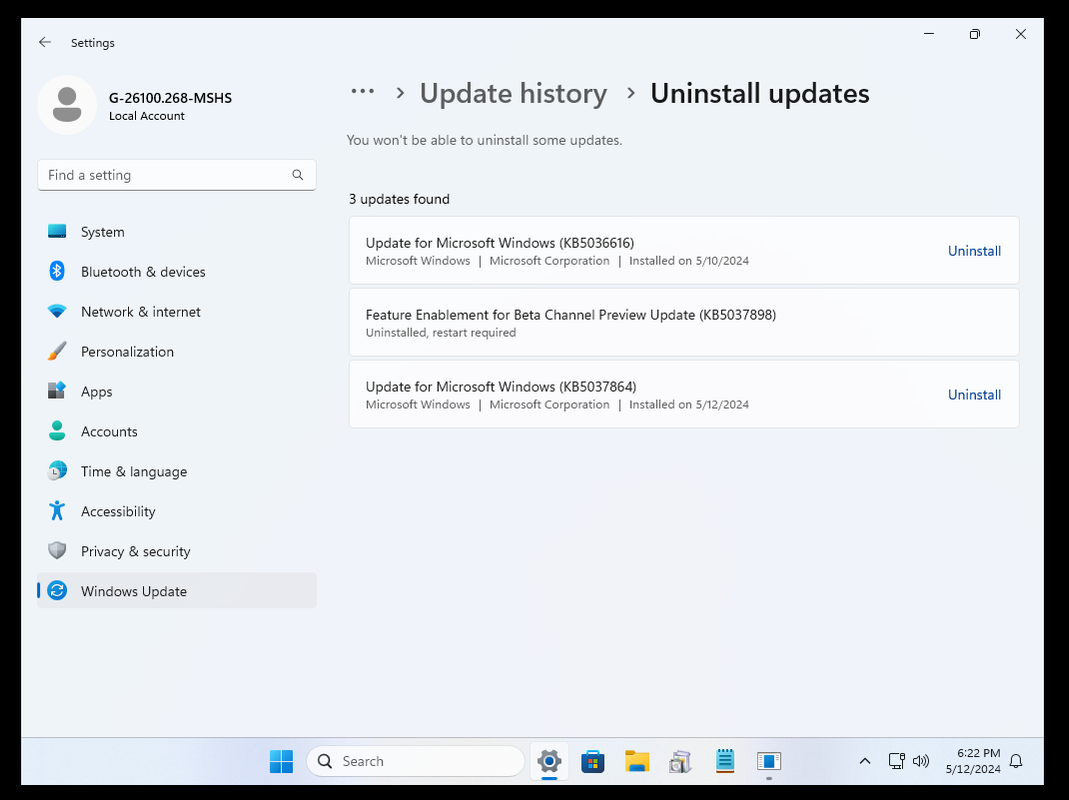
Task: Click the taskbar icon left of Notepad
Action: (x=680, y=761)
